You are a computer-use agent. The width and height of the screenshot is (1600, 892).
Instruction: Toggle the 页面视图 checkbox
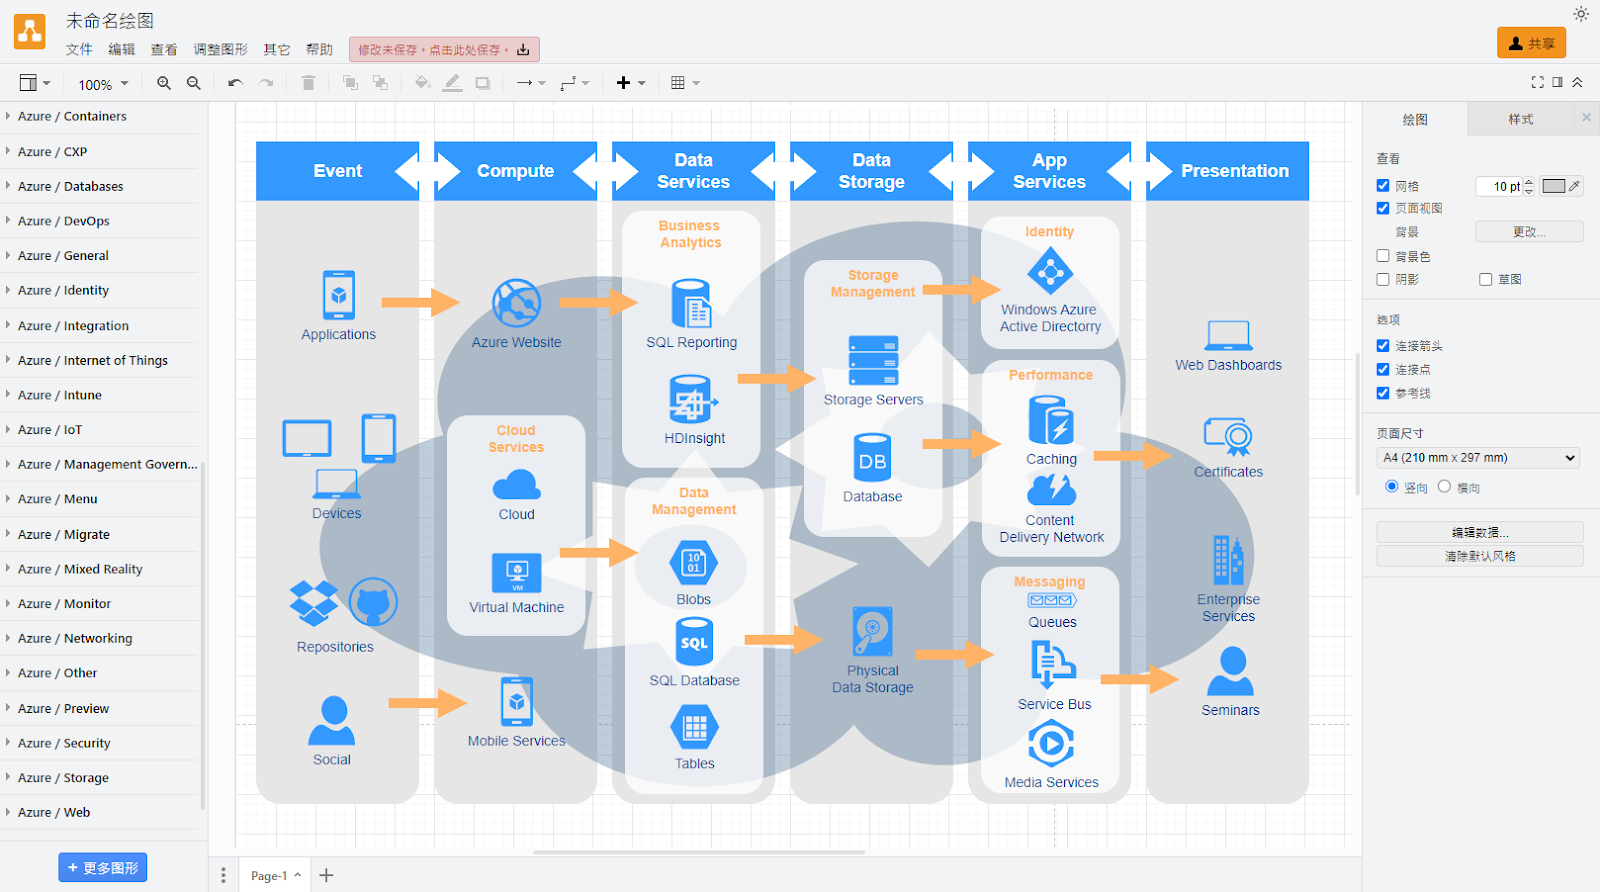click(1383, 208)
